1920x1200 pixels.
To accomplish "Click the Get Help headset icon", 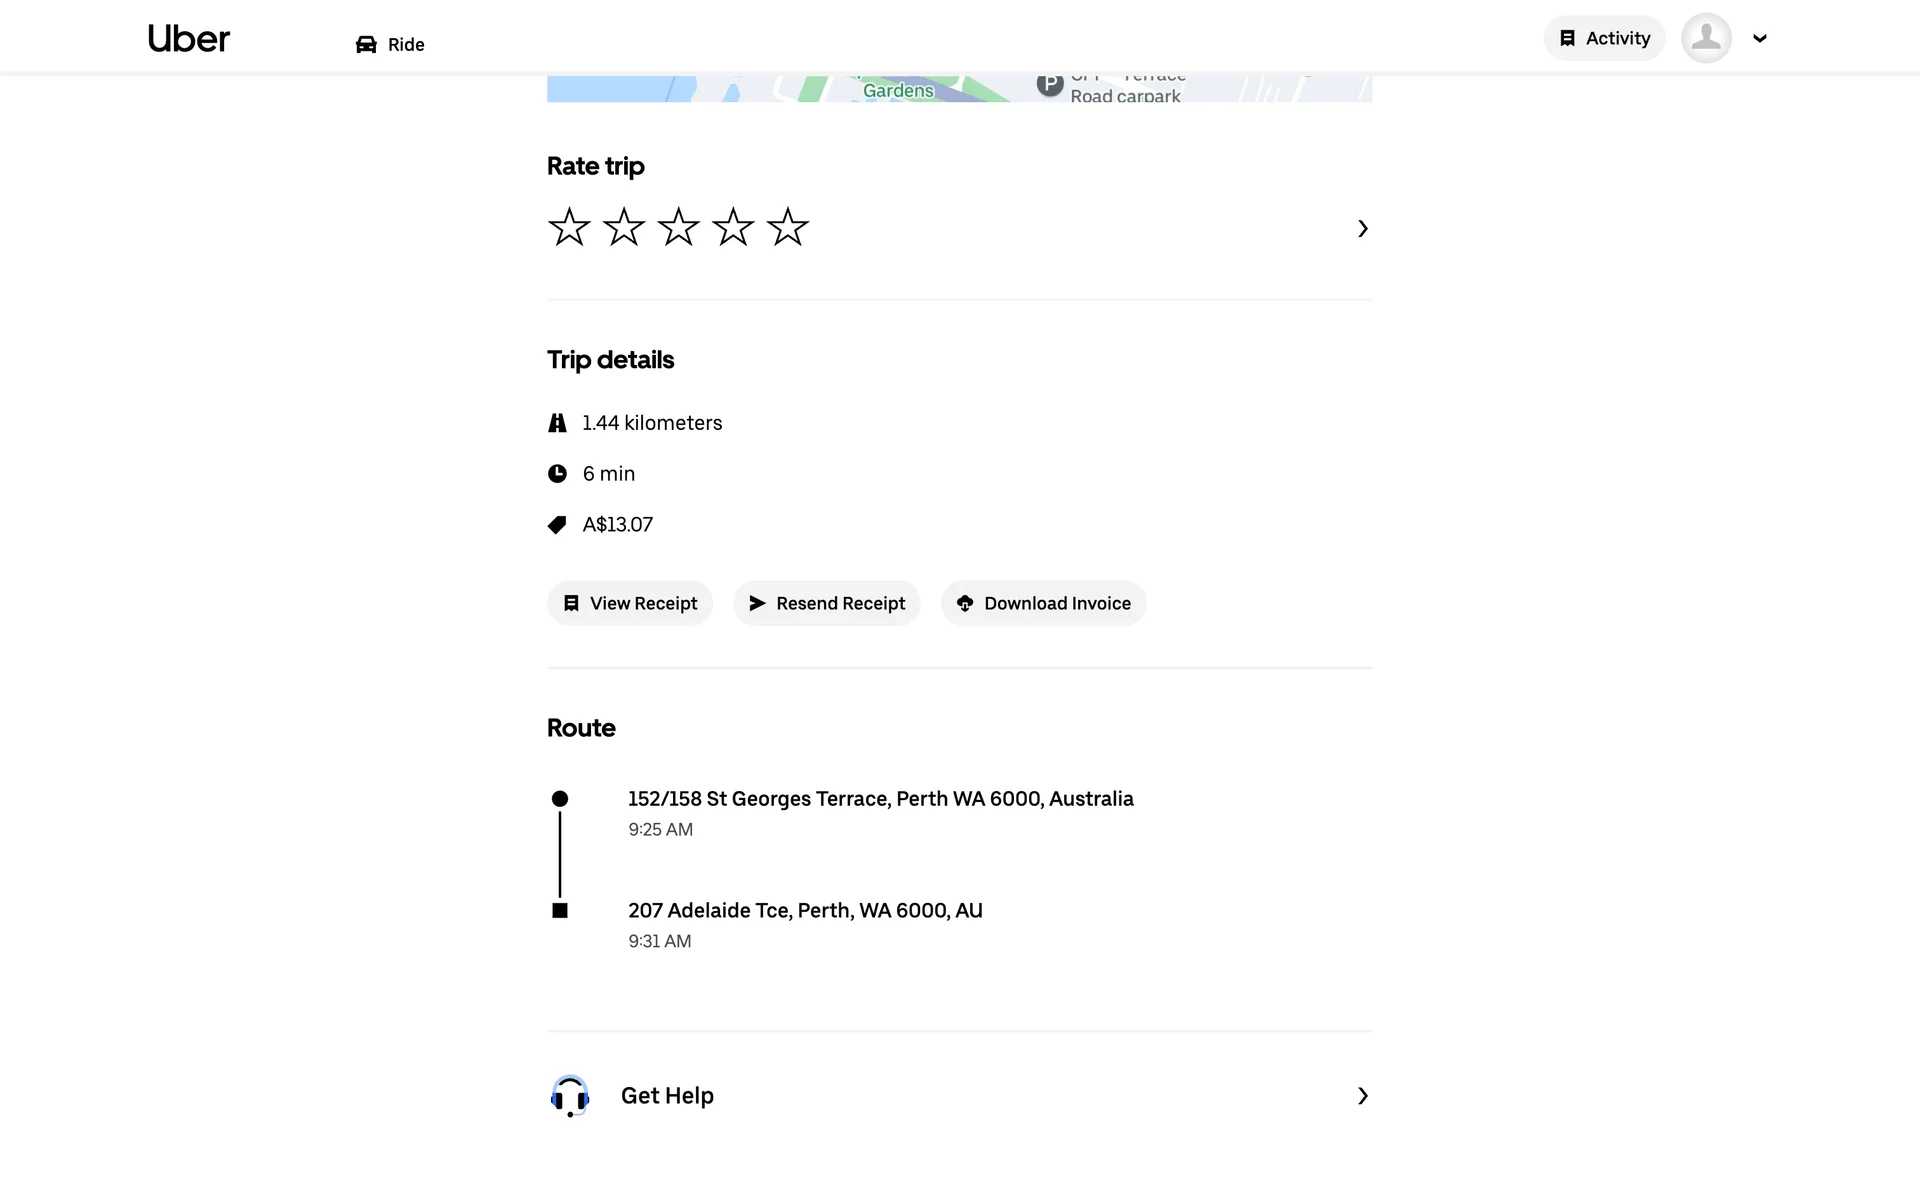I will pos(570,1096).
